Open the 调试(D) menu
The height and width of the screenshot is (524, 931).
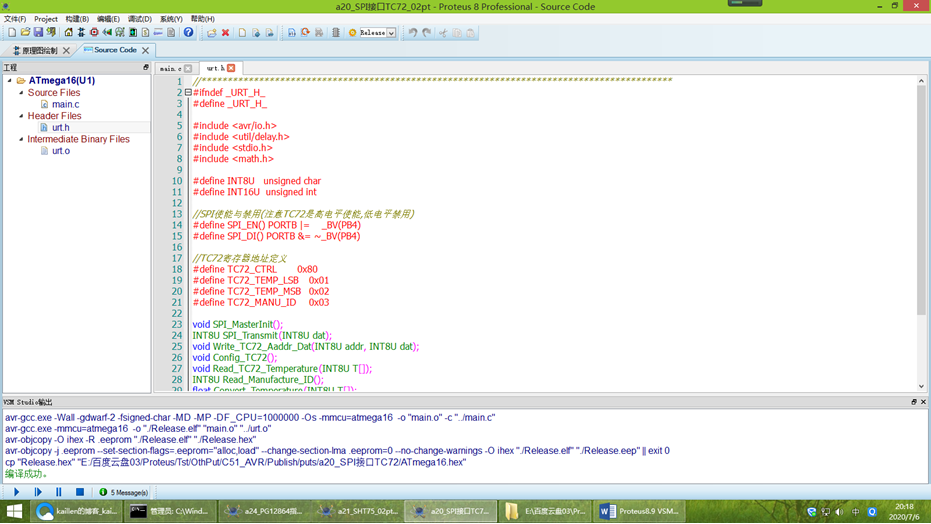point(140,19)
